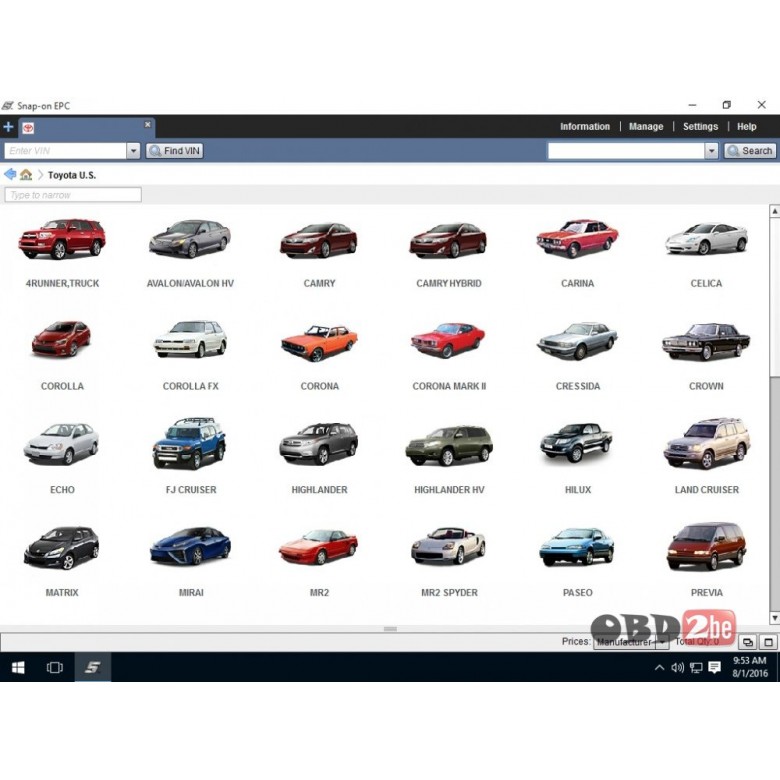Click the single-window icon in status bar
780x780 pixels.
point(768,642)
